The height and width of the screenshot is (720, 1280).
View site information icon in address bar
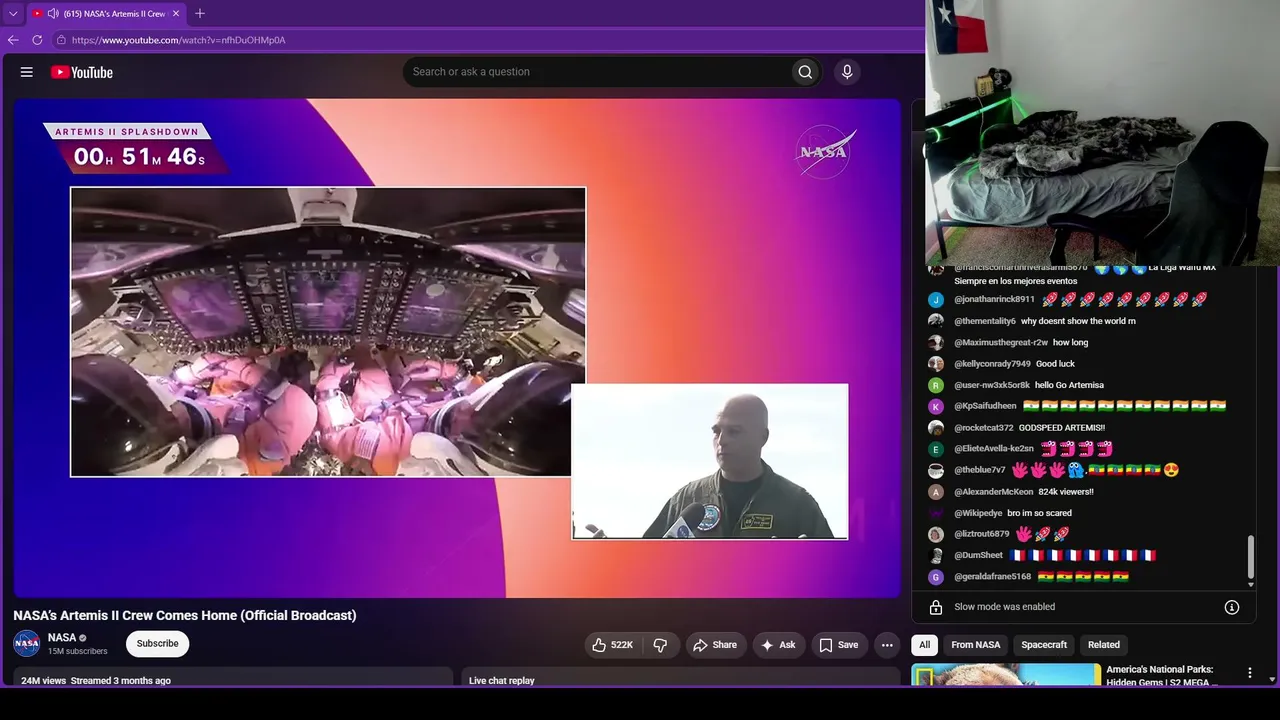tap(61, 40)
